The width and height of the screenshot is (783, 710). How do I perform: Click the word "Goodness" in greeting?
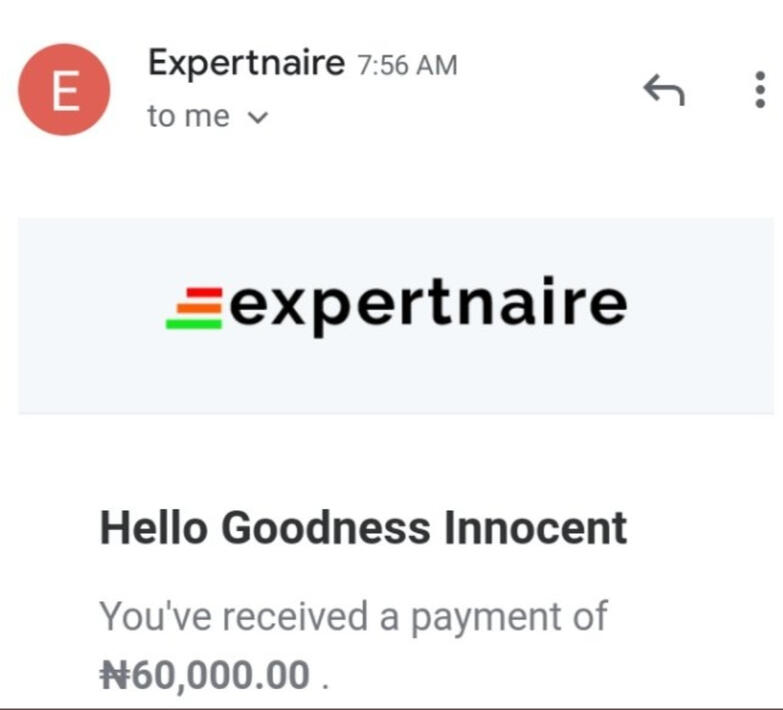pyautogui.click(x=326, y=527)
